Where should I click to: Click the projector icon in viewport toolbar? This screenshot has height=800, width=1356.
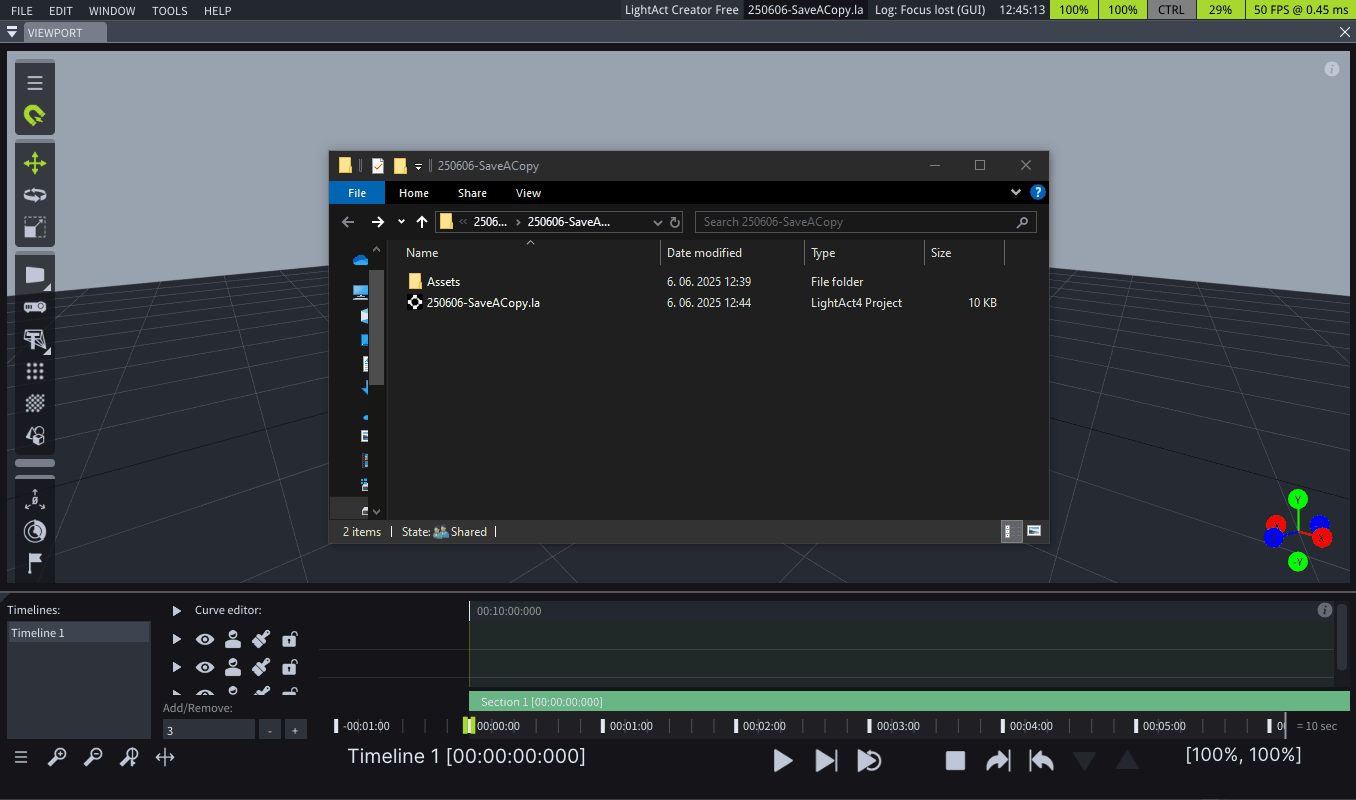click(35, 307)
